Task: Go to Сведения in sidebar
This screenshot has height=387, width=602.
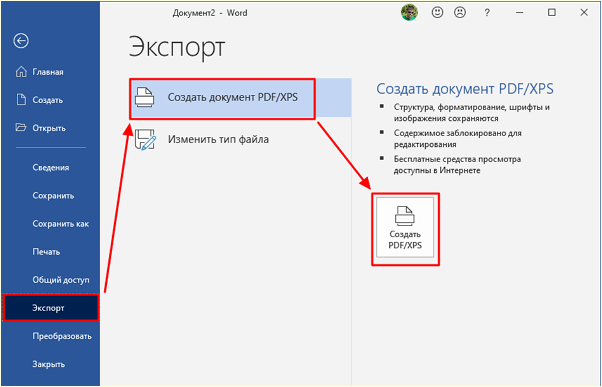Action: [50, 167]
